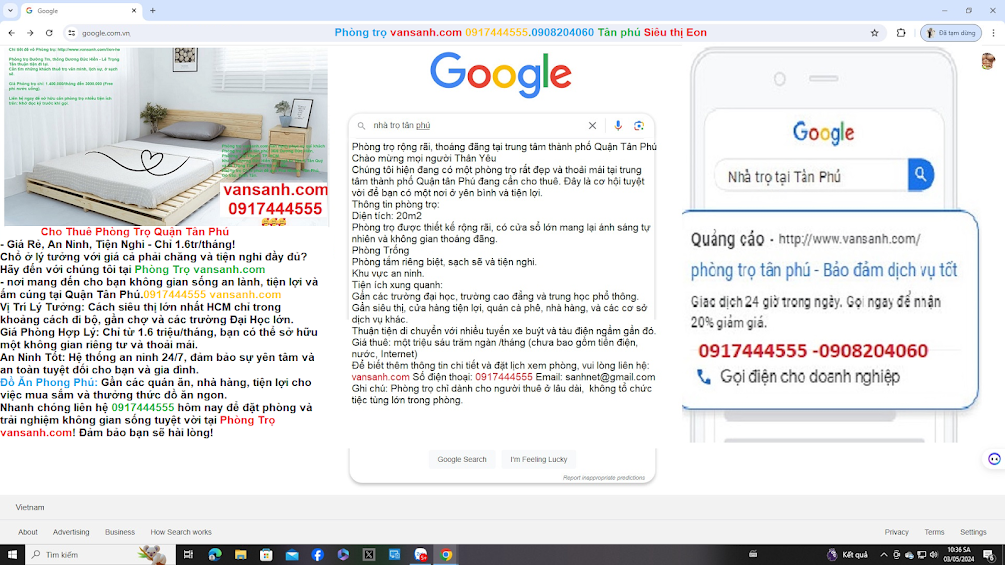Open the Terms footer link
This screenshot has height=565, width=1005.
pyautogui.click(x=934, y=532)
